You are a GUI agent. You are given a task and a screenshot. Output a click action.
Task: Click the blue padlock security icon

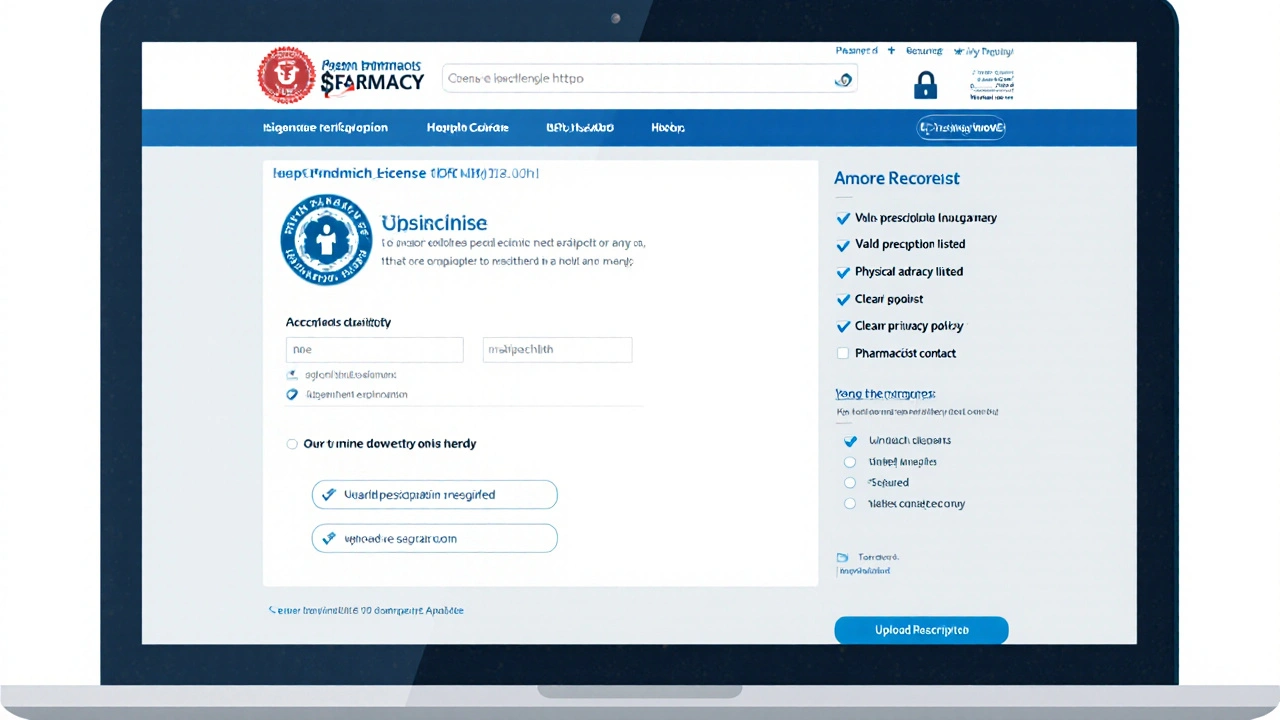(x=926, y=86)
